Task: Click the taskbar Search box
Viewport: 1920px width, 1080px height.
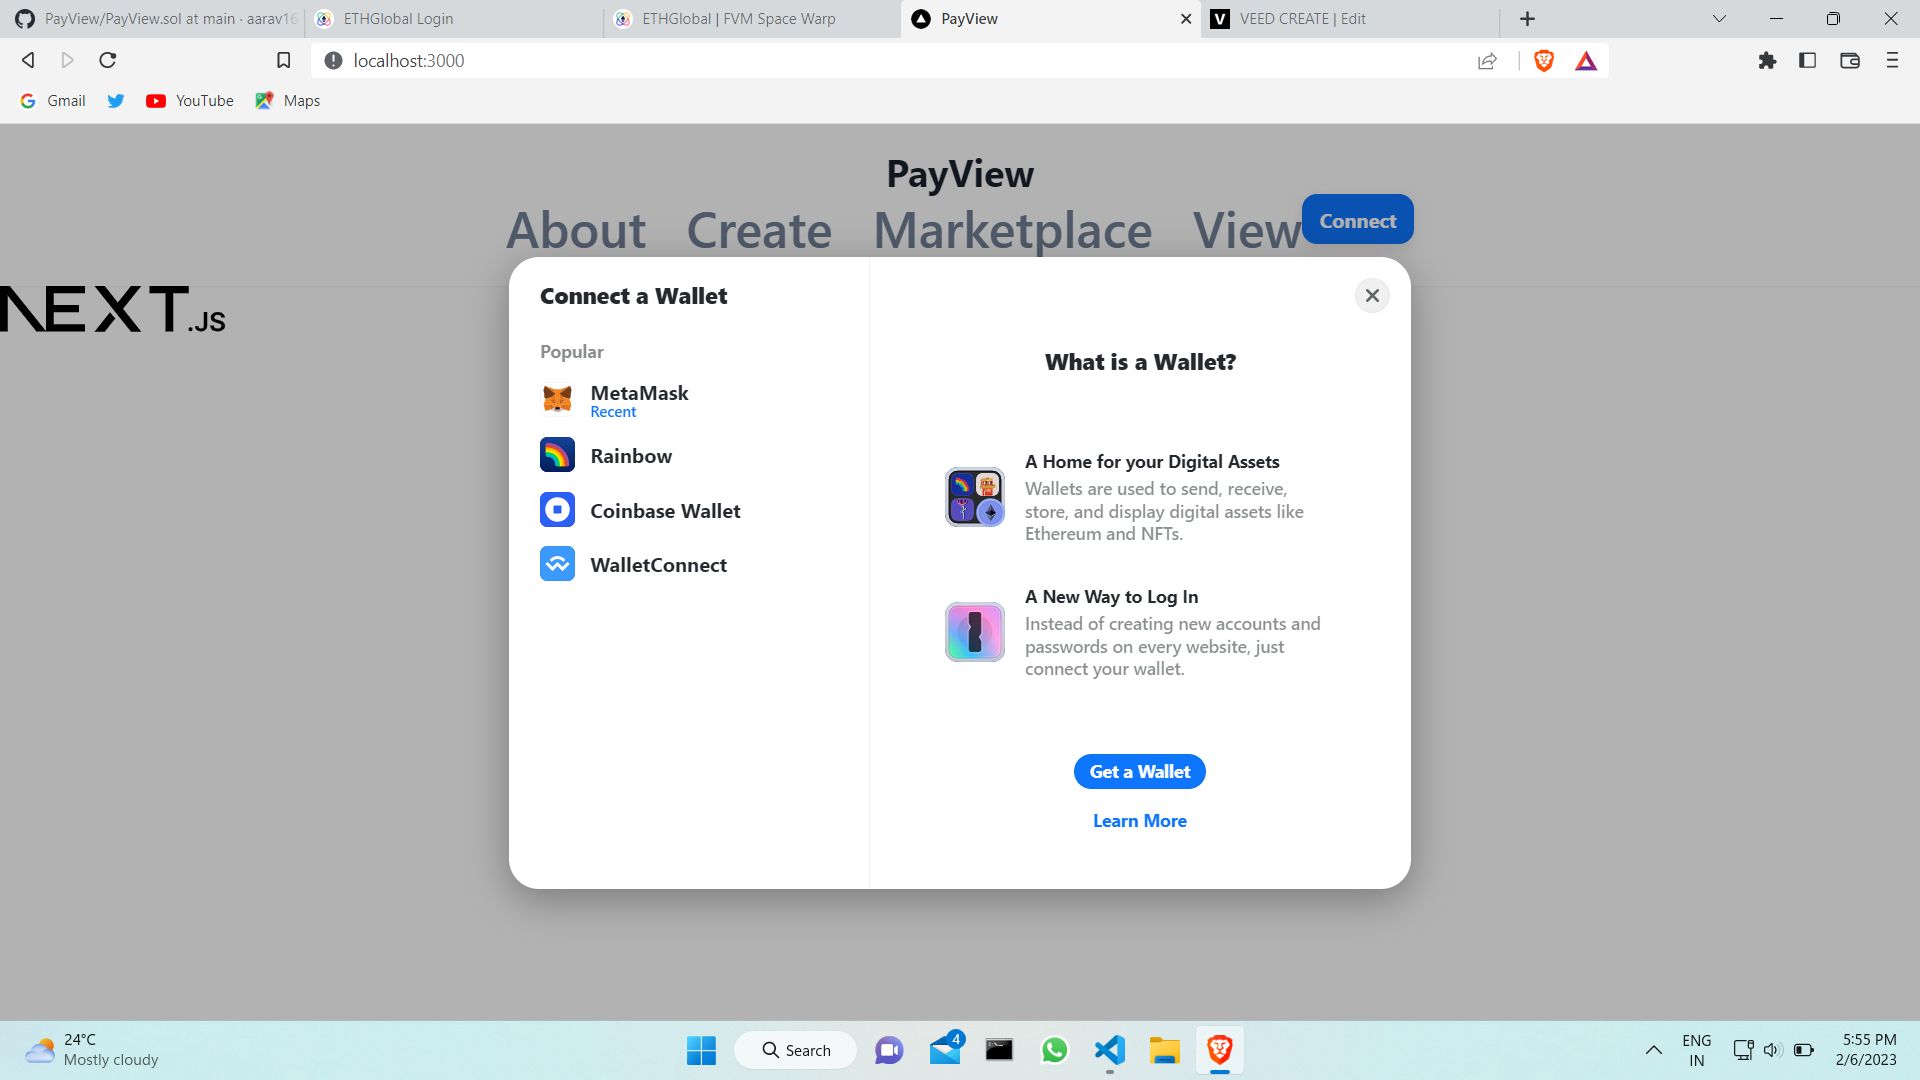Action: 796,1050
